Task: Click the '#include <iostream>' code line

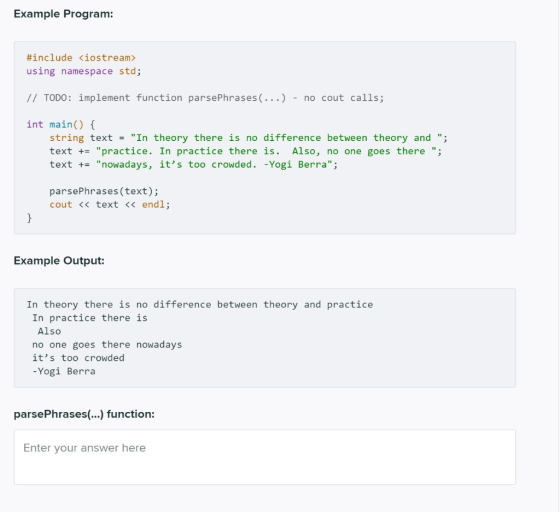Action: click(x=81, y=57)
